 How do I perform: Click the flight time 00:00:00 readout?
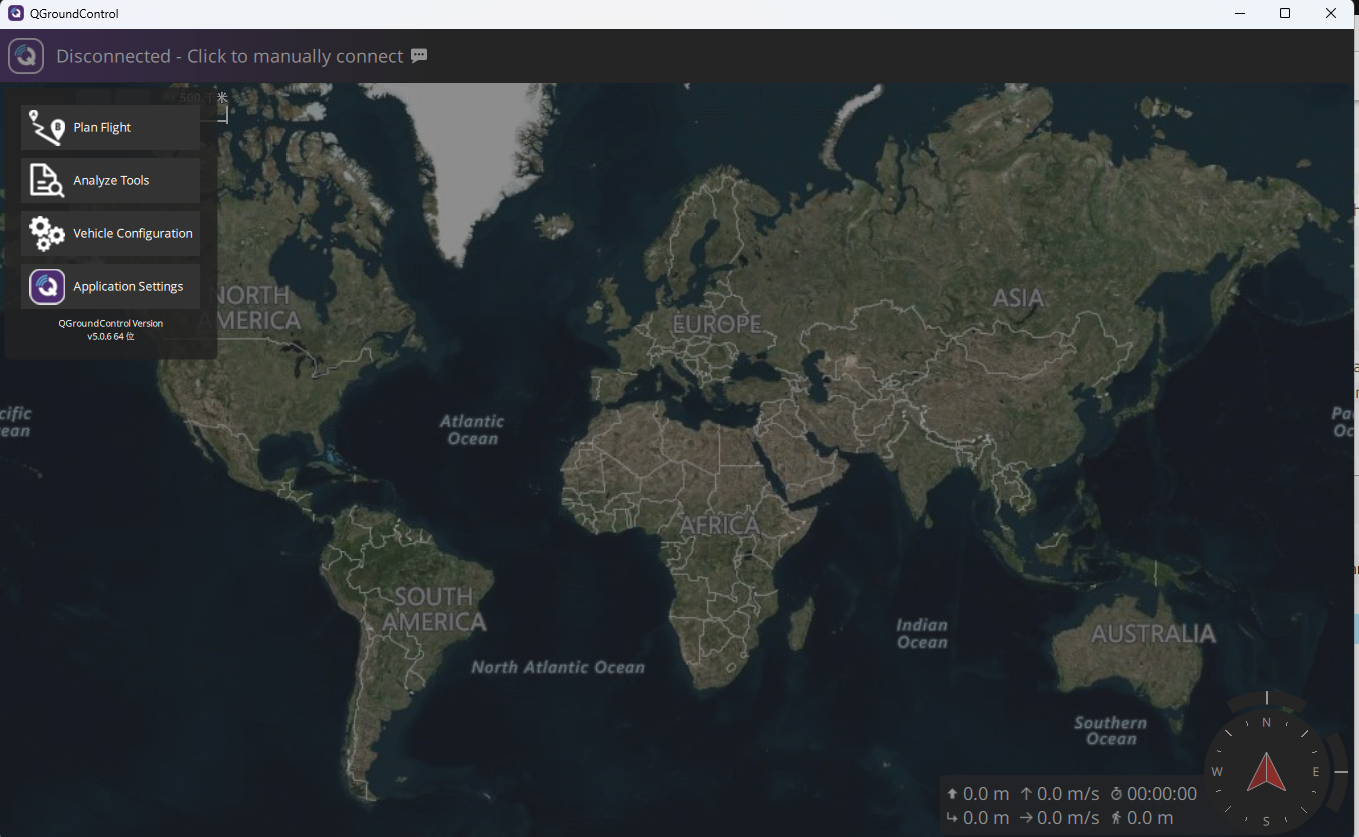[1162, 794]
